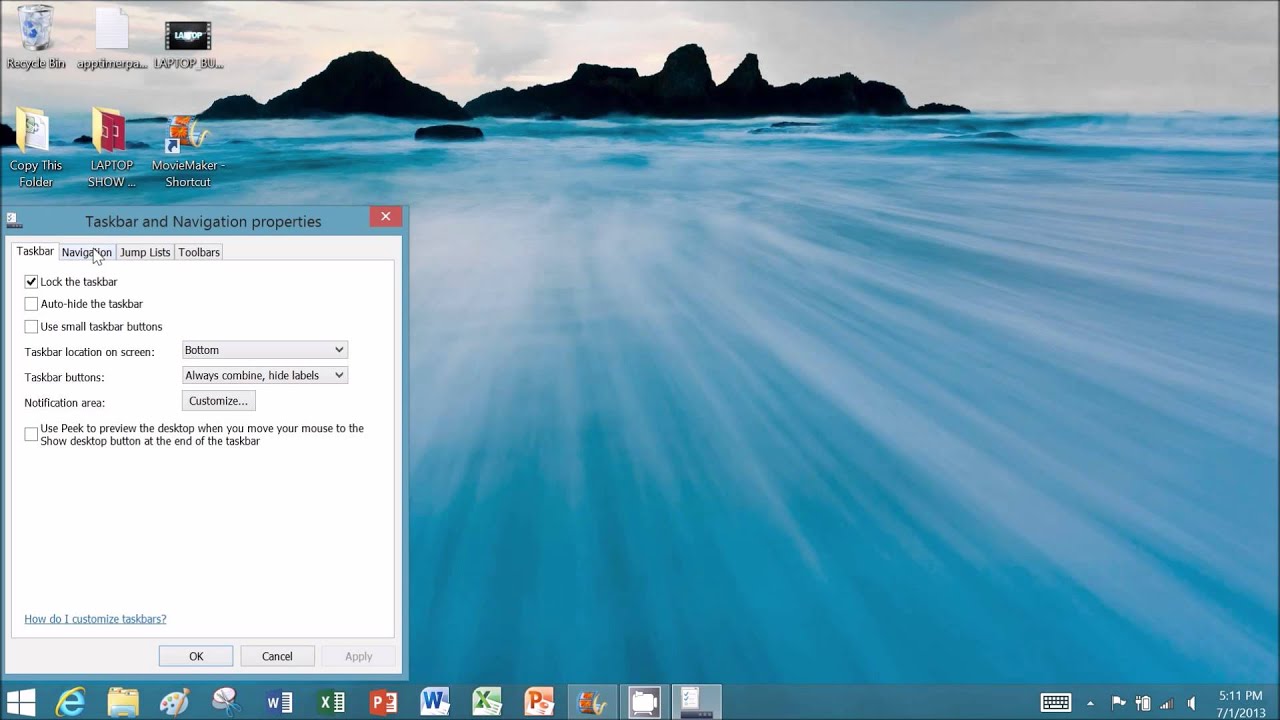
Task: Open the Excel 2010 taskbar icon with paper
Action: coord(487,702)
